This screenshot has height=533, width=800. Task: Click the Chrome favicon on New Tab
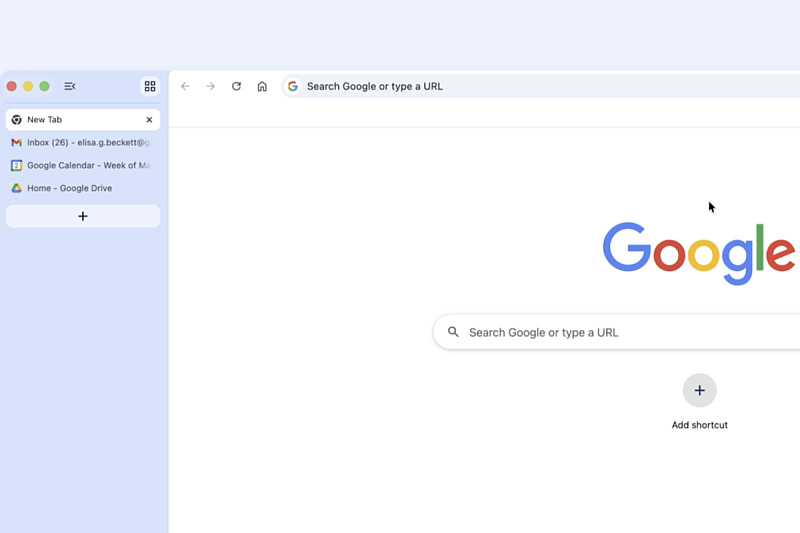click(16, 120)
